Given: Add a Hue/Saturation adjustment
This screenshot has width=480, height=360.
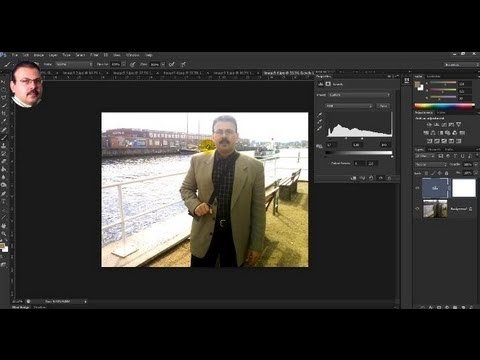Looking at the screenshot, I should [x=426, y=133].
